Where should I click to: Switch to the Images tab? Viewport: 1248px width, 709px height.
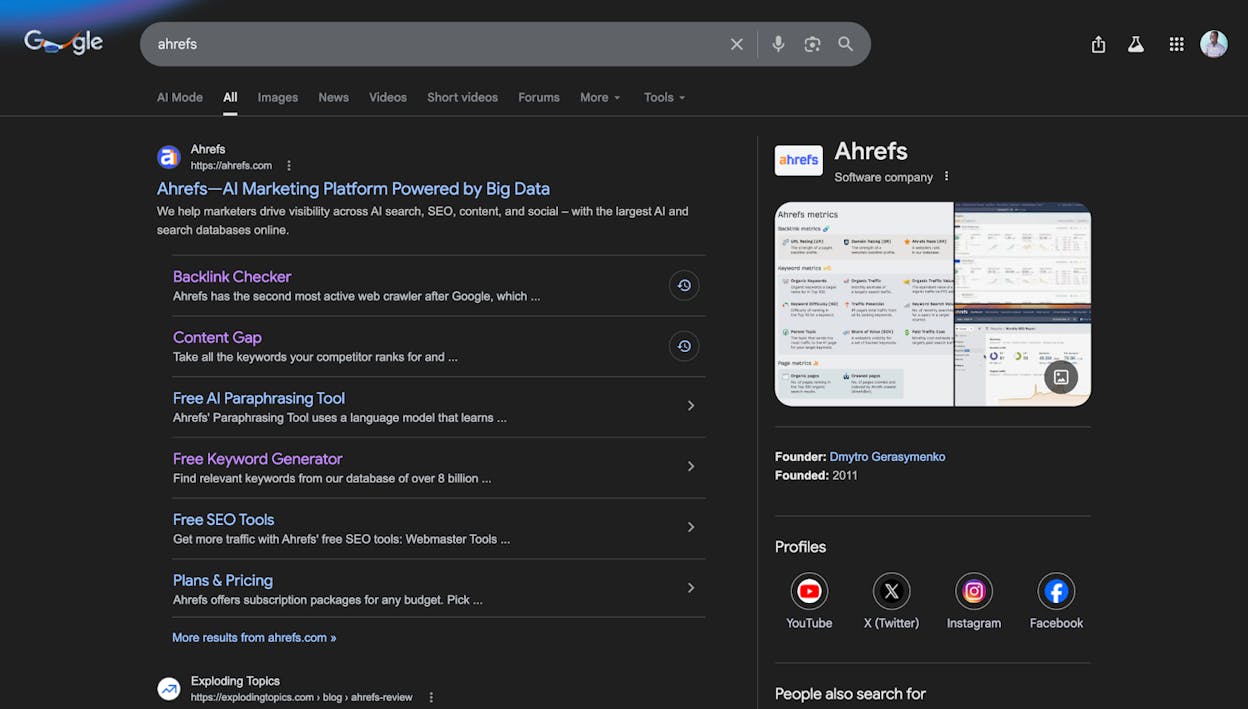tap(278, 97)
